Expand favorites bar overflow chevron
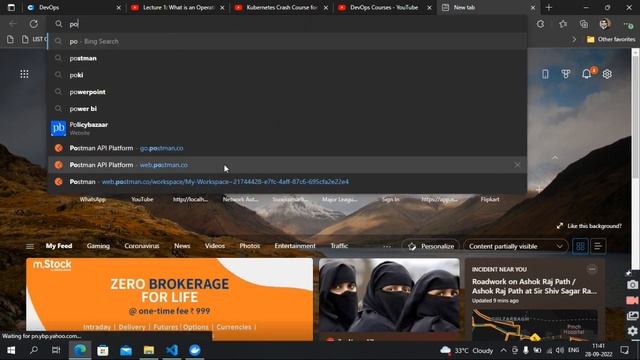 point(574,39)
